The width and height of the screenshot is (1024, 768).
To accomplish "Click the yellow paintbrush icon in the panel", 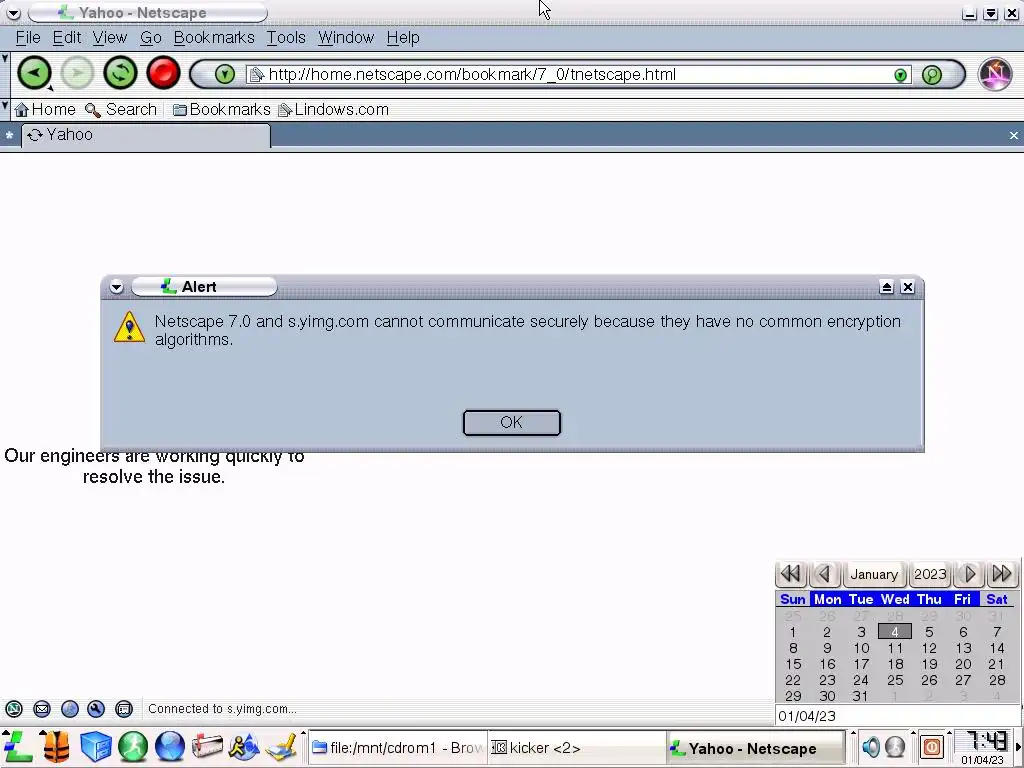I will pos(281,746).
